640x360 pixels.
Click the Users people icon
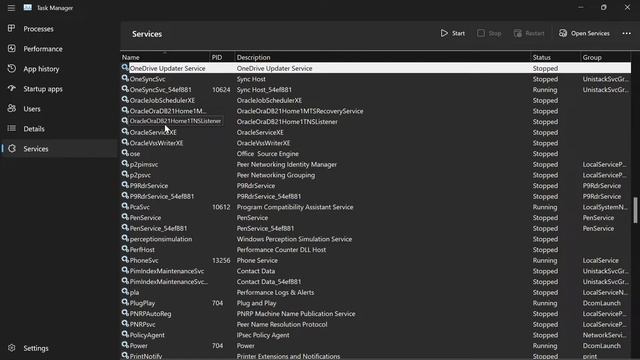point(11,108)
